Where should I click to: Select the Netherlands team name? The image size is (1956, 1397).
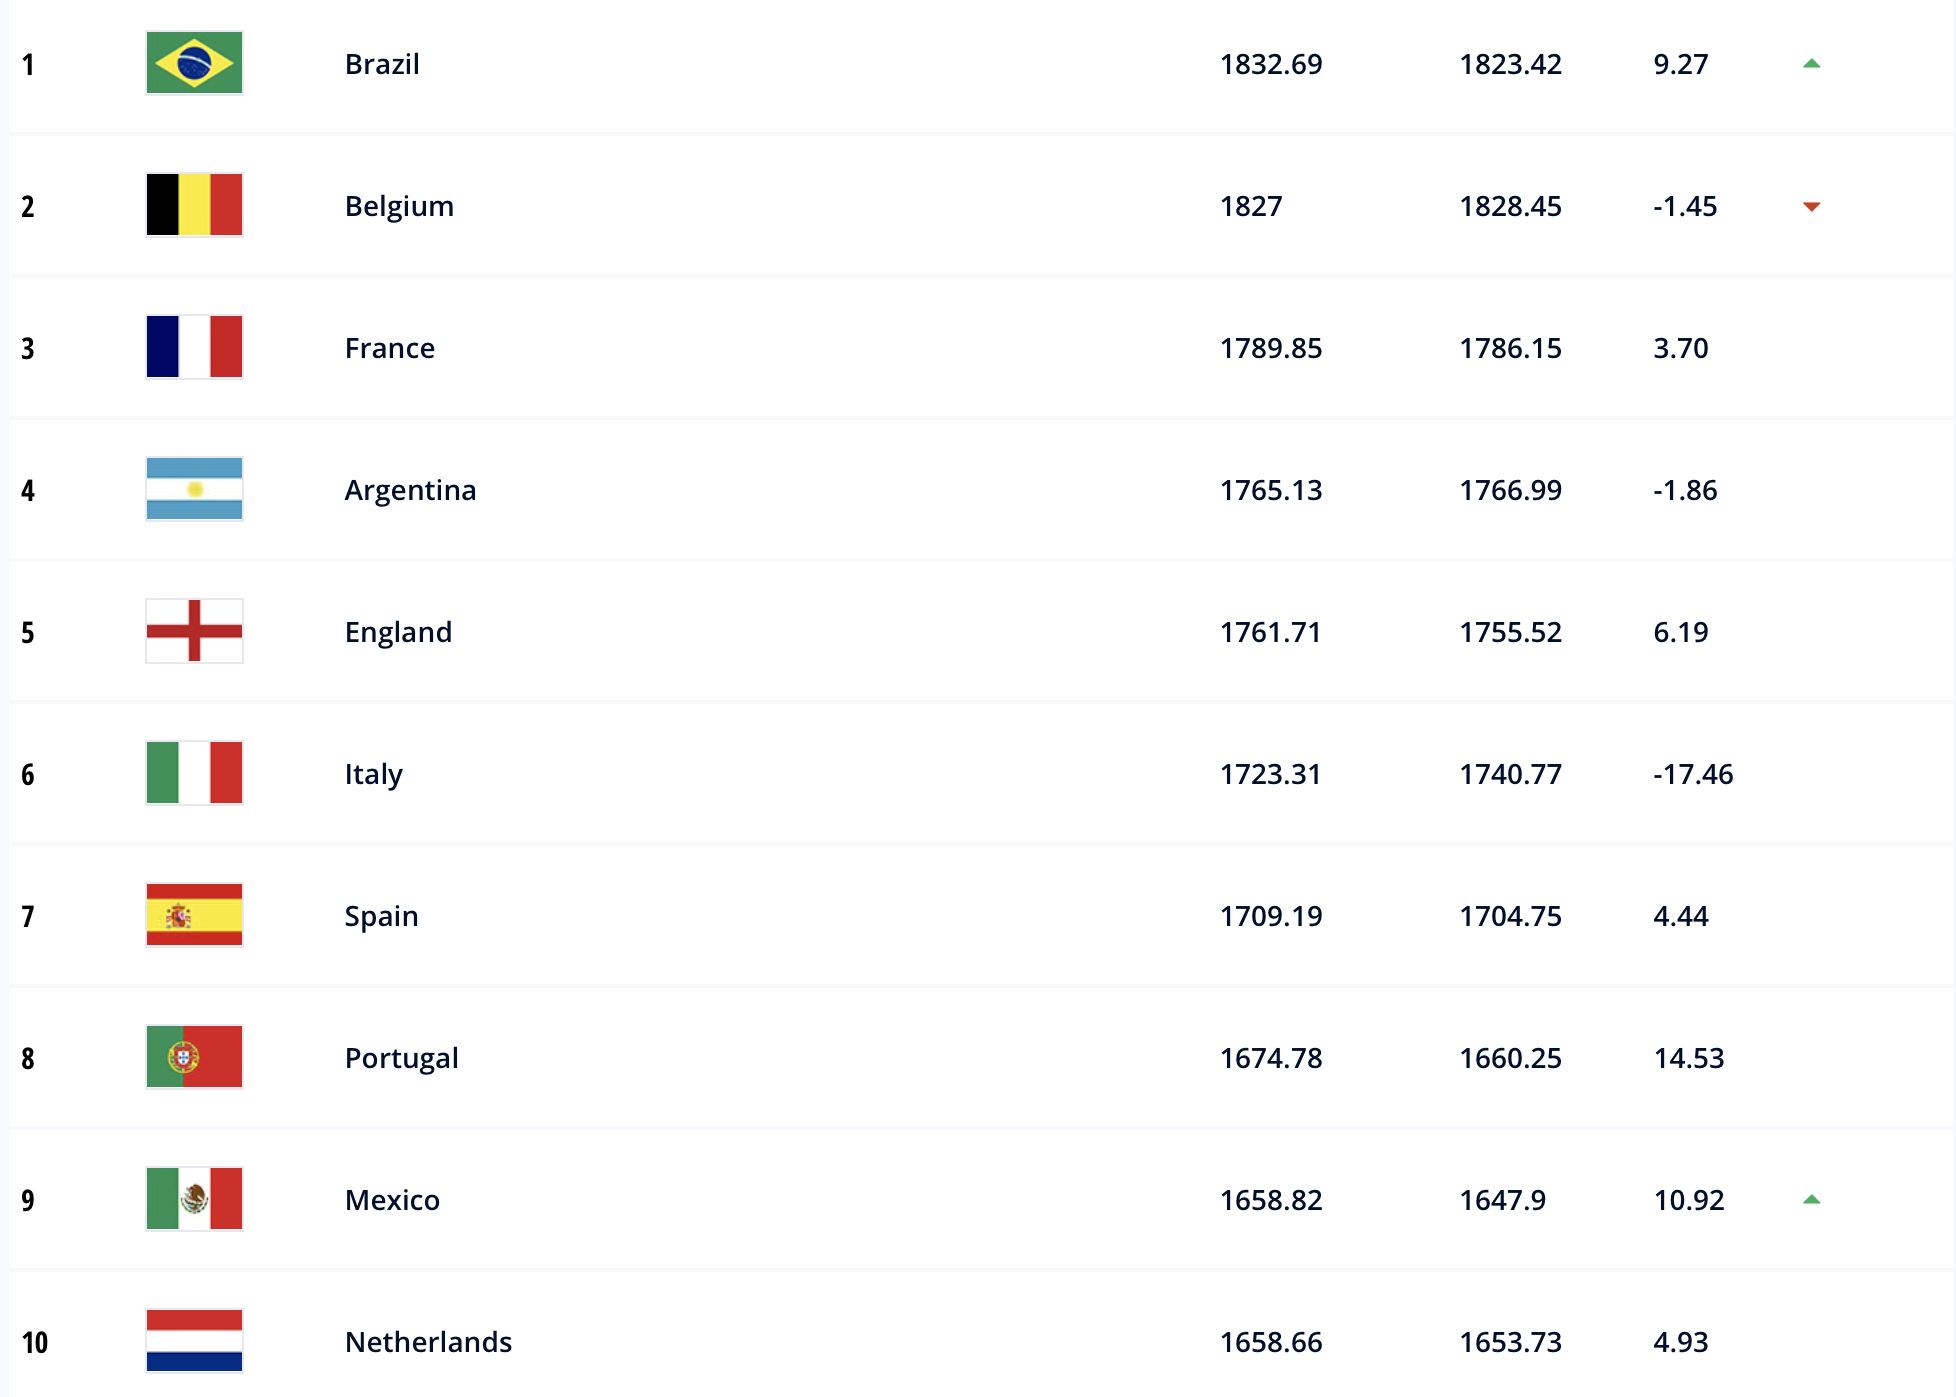pyautogui.click(x=428, y=1342)
